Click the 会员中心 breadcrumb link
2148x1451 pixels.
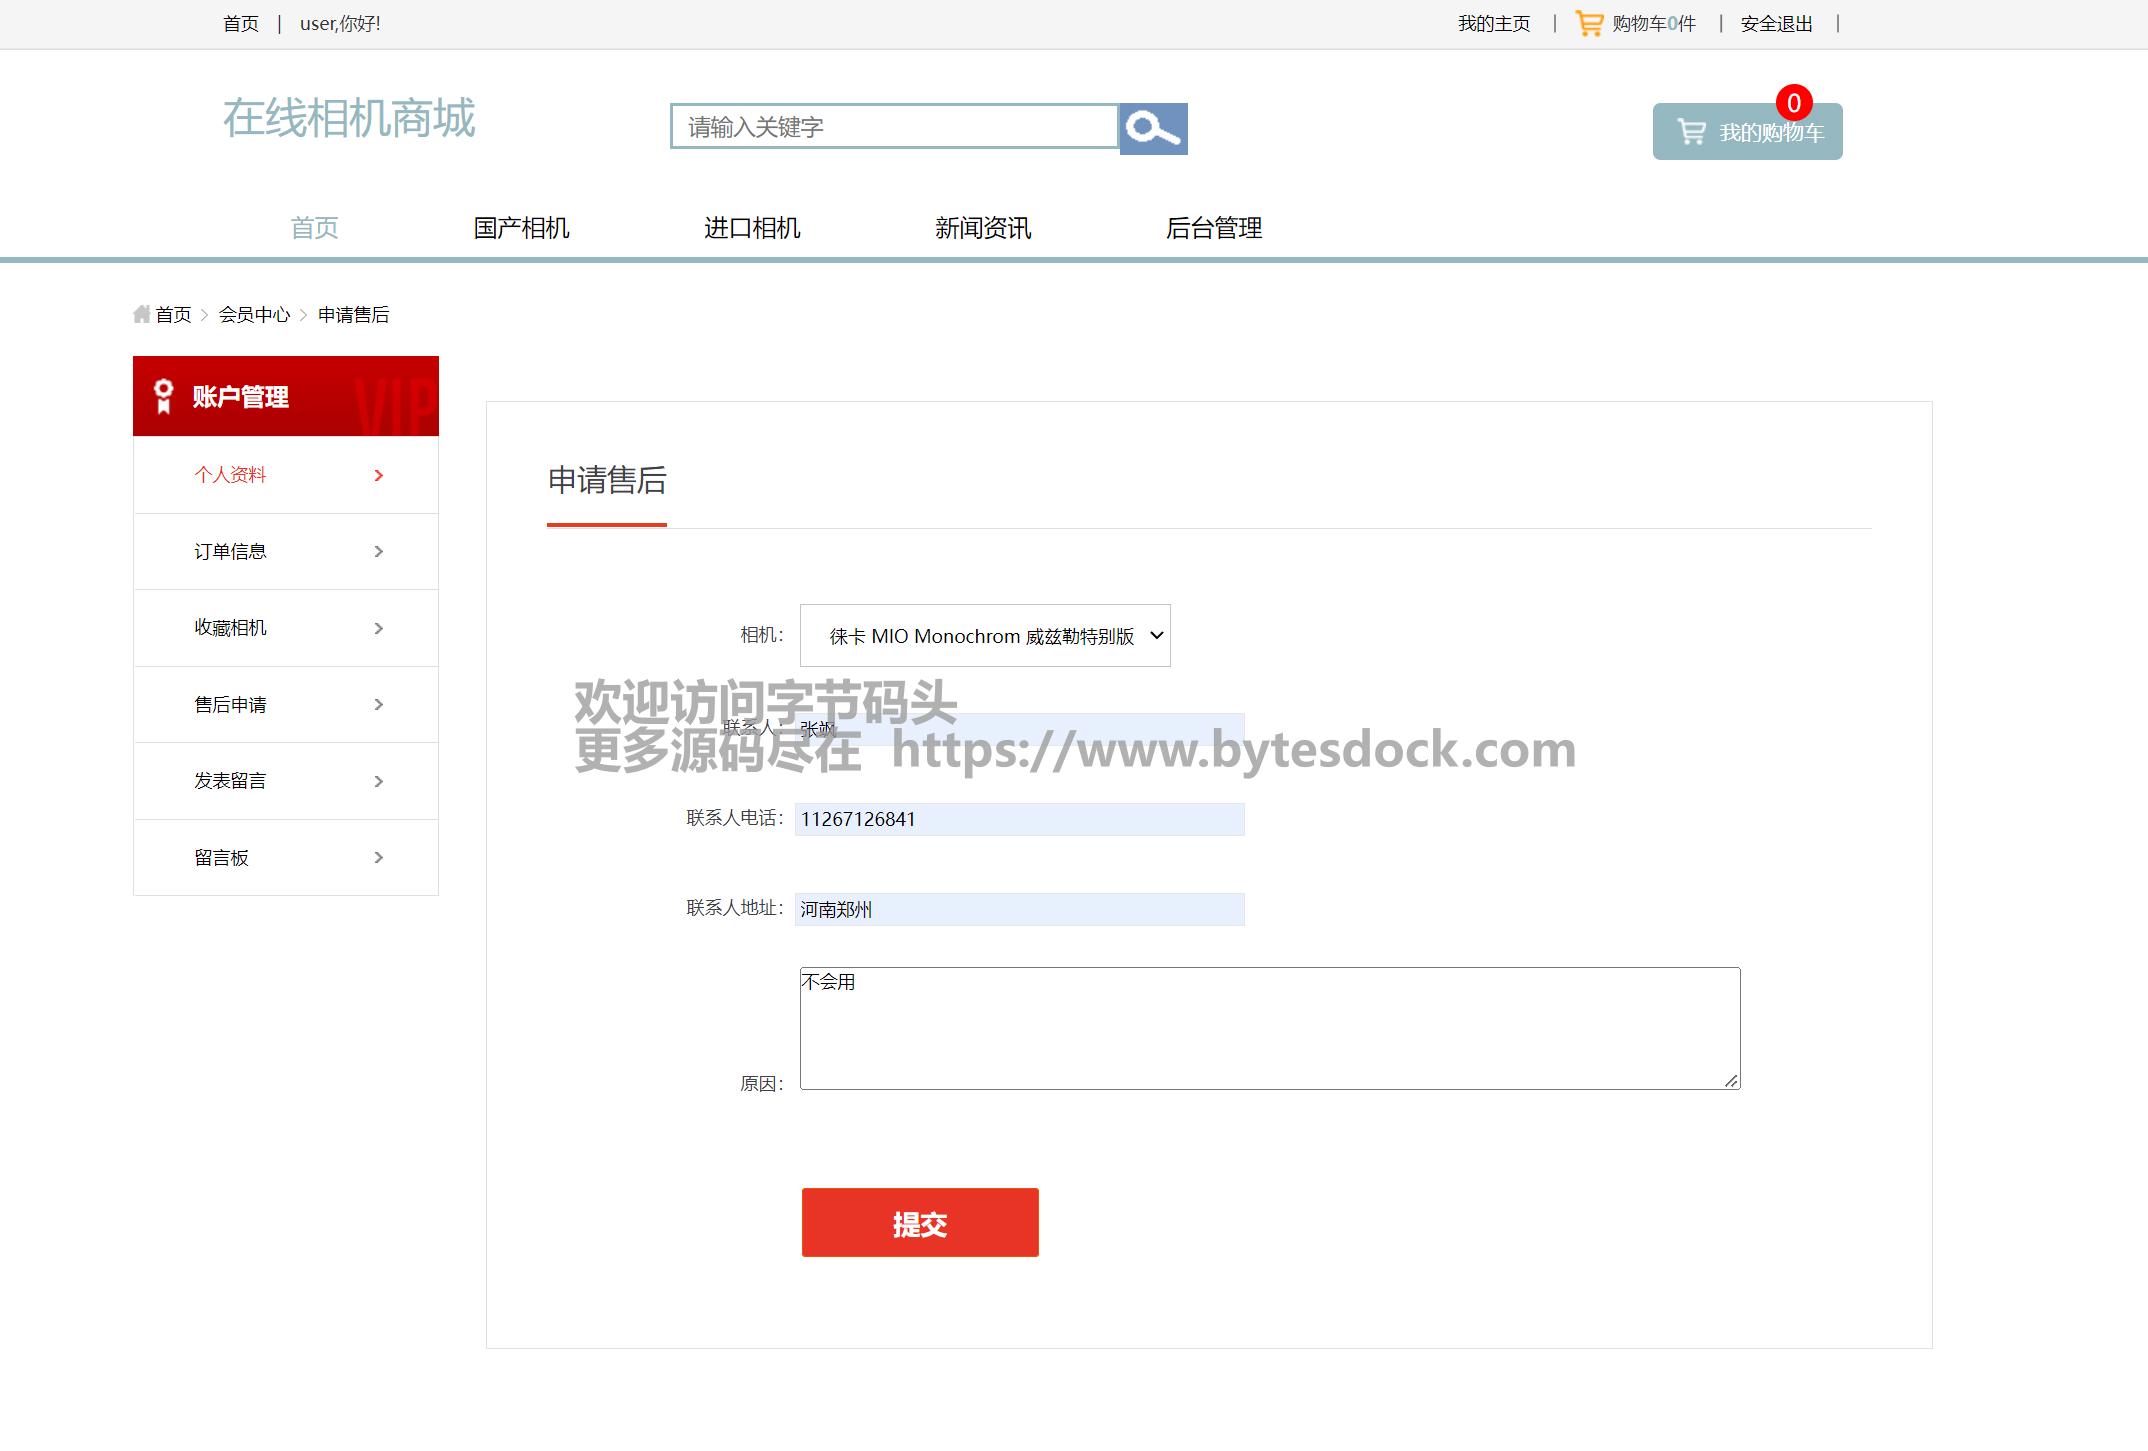[x=254, y=315]
